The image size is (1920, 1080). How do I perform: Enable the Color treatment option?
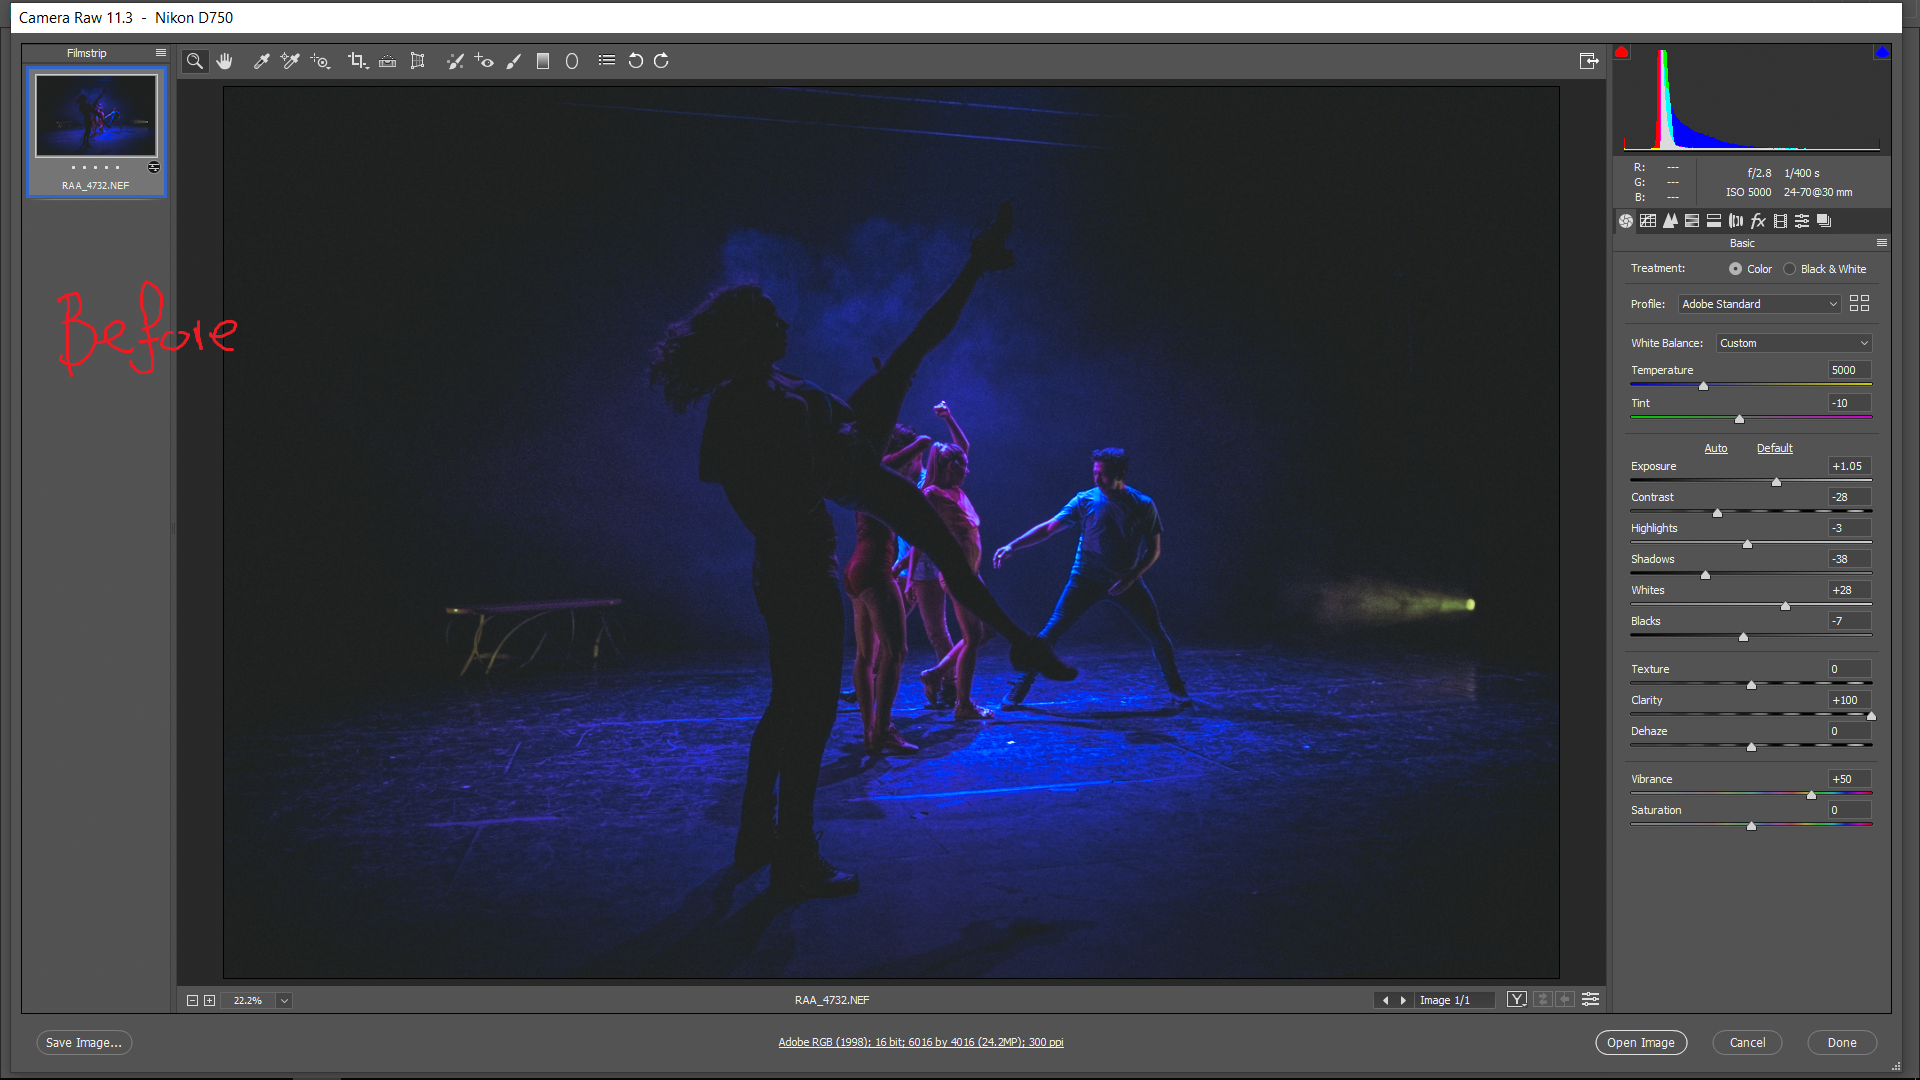pyautogui.click(x=1738, y=268)
